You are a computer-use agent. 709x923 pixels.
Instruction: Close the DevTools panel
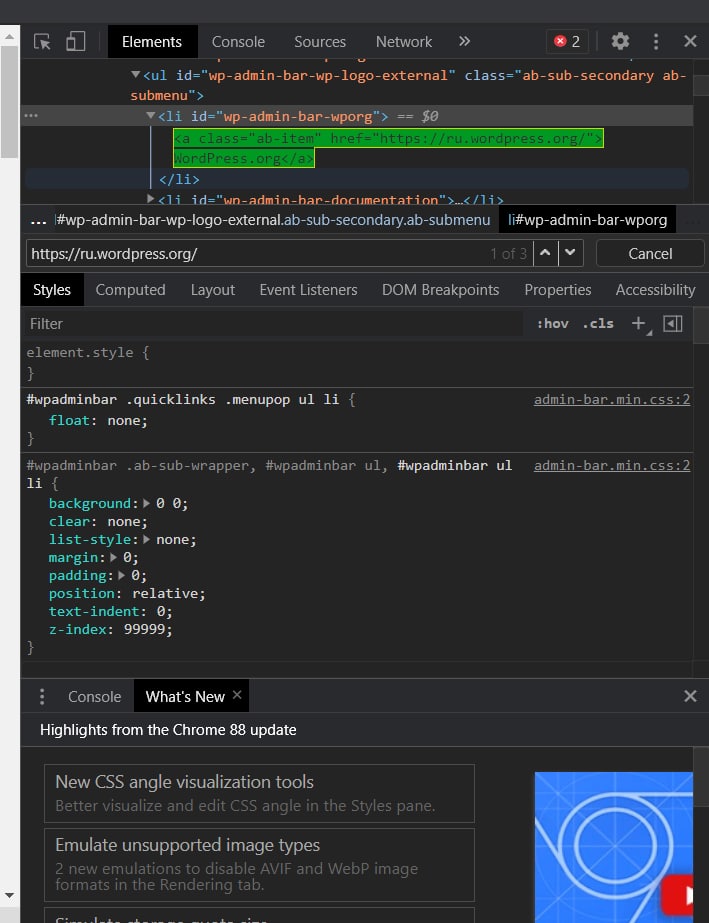pos(690,41)
